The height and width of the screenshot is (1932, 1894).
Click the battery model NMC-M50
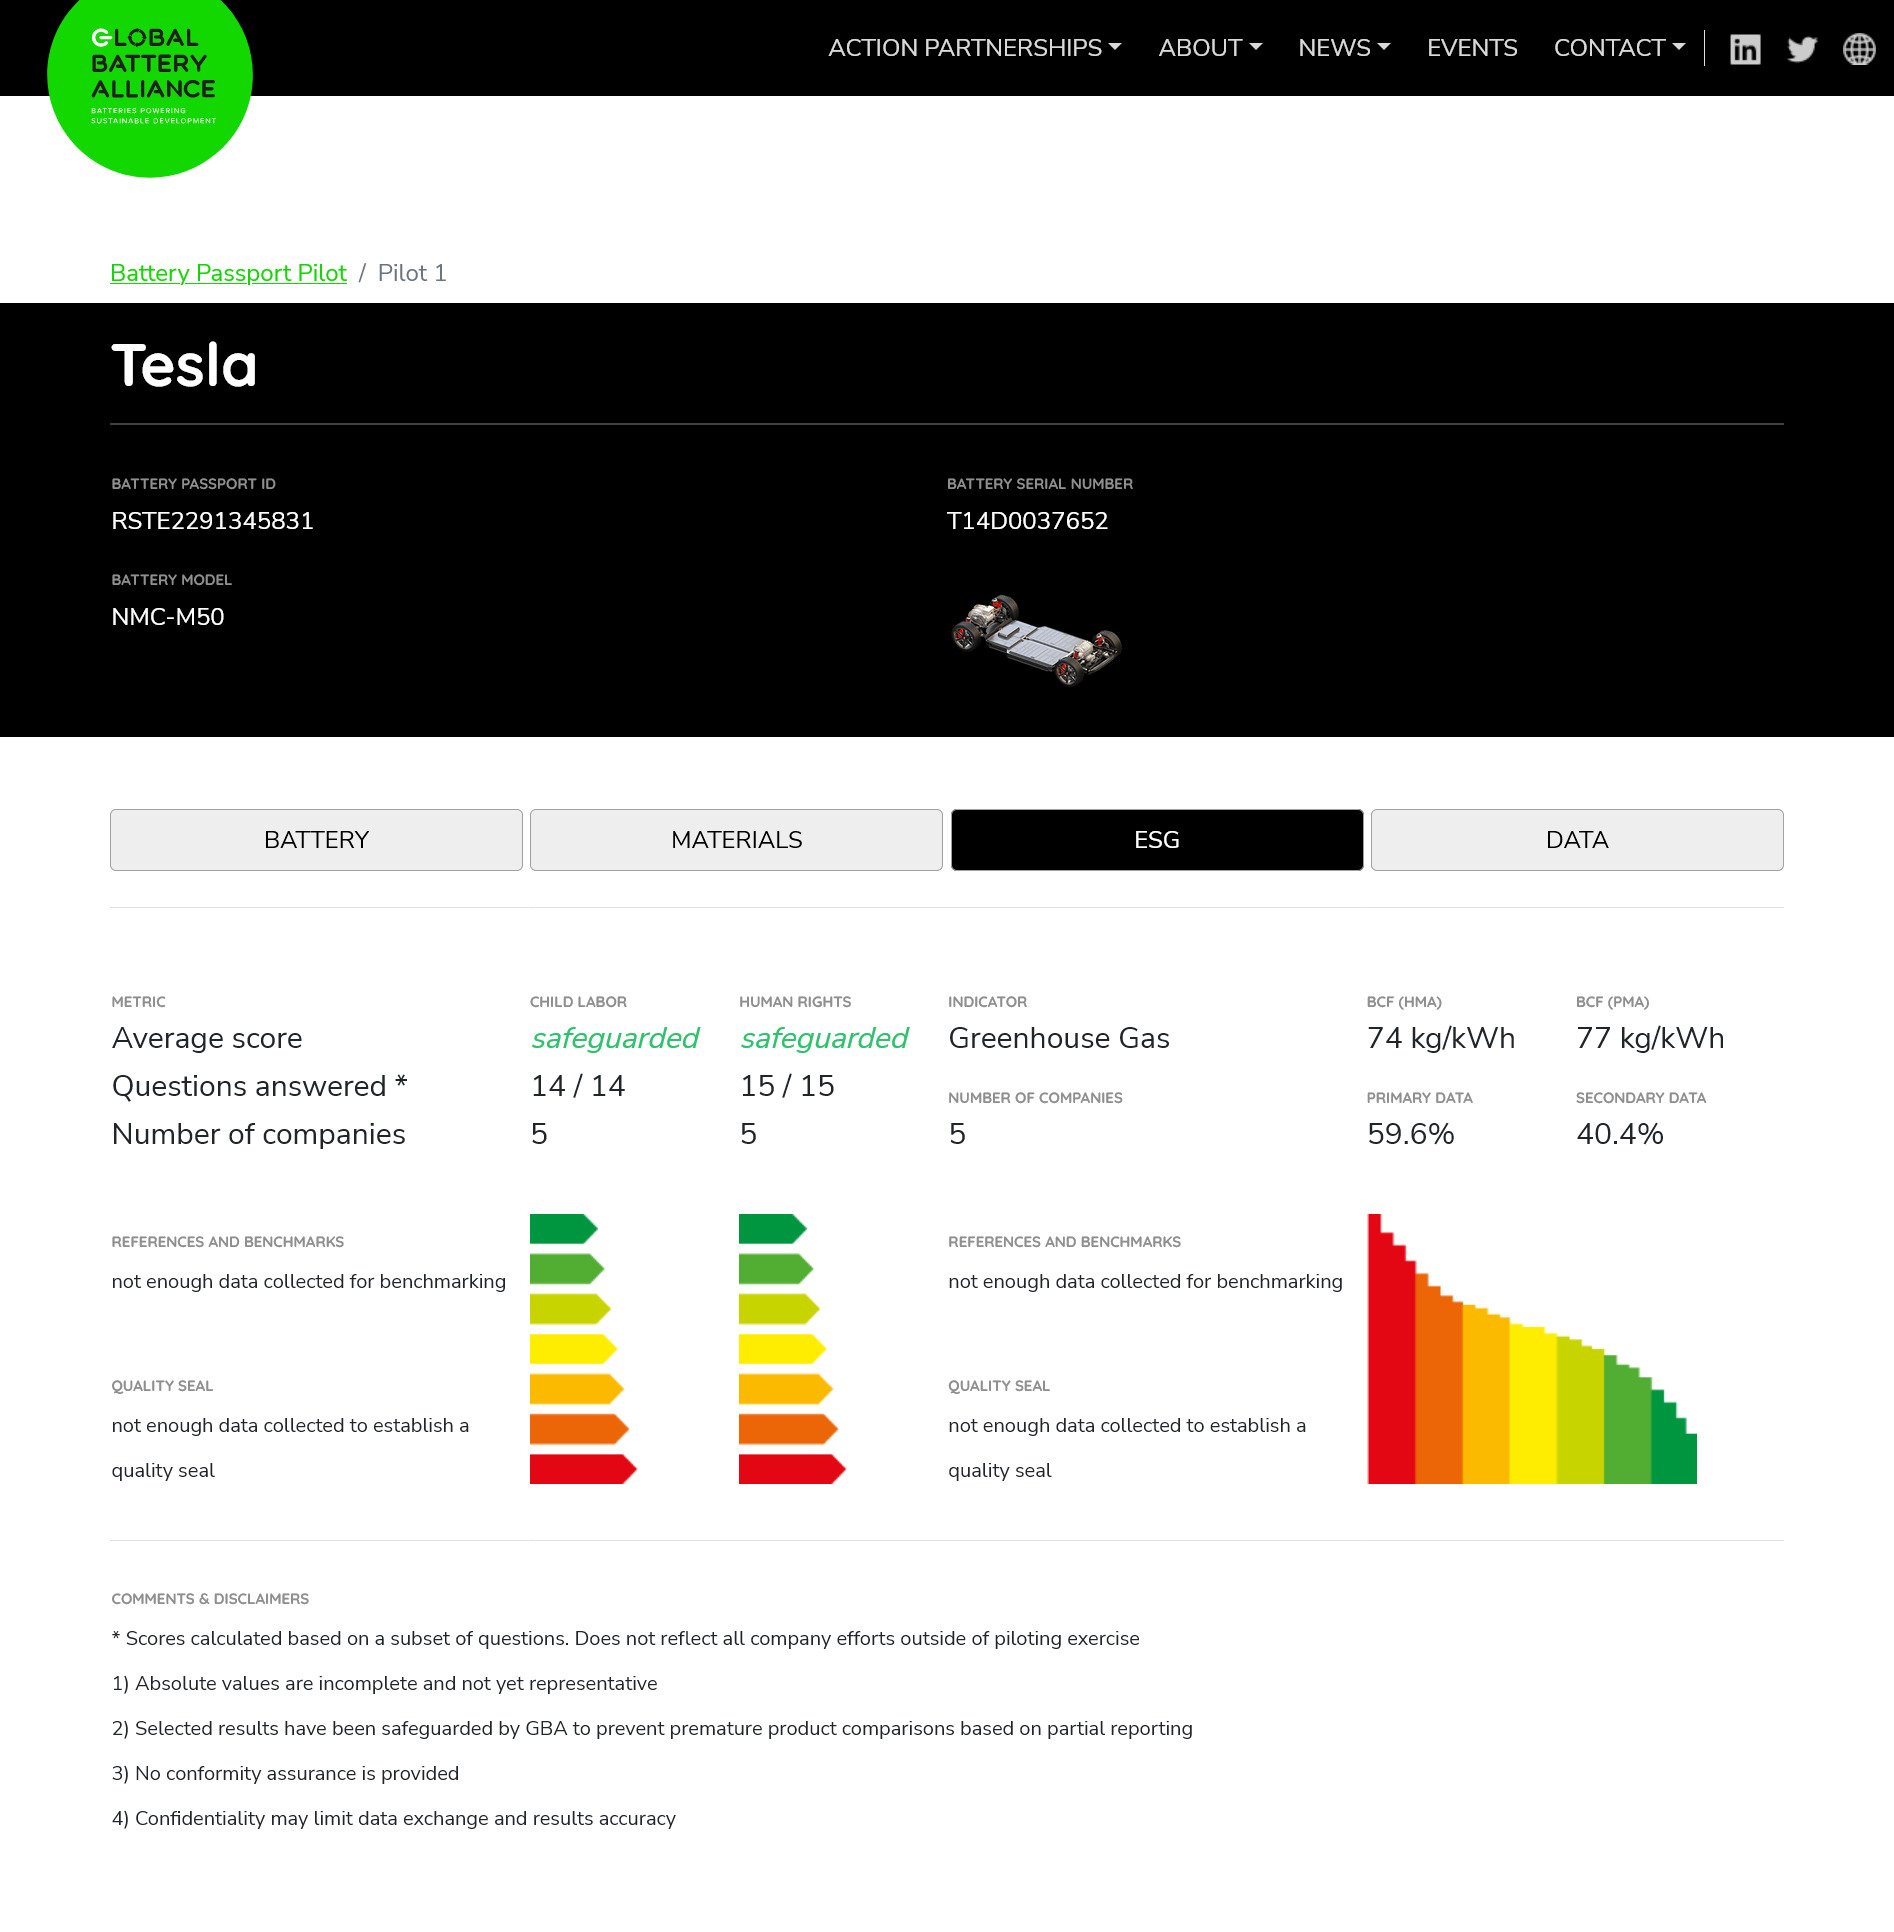(x=168, y=617)
